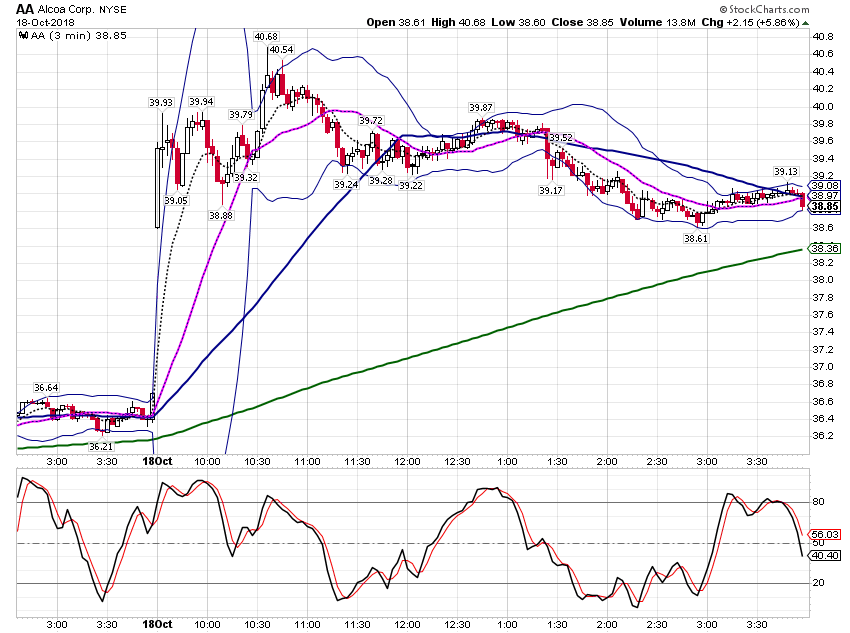Image resolution: width=850 pixels, height=633 pixels.
Task: Select the 39.17 low annotation
Action: coord(551,191)
